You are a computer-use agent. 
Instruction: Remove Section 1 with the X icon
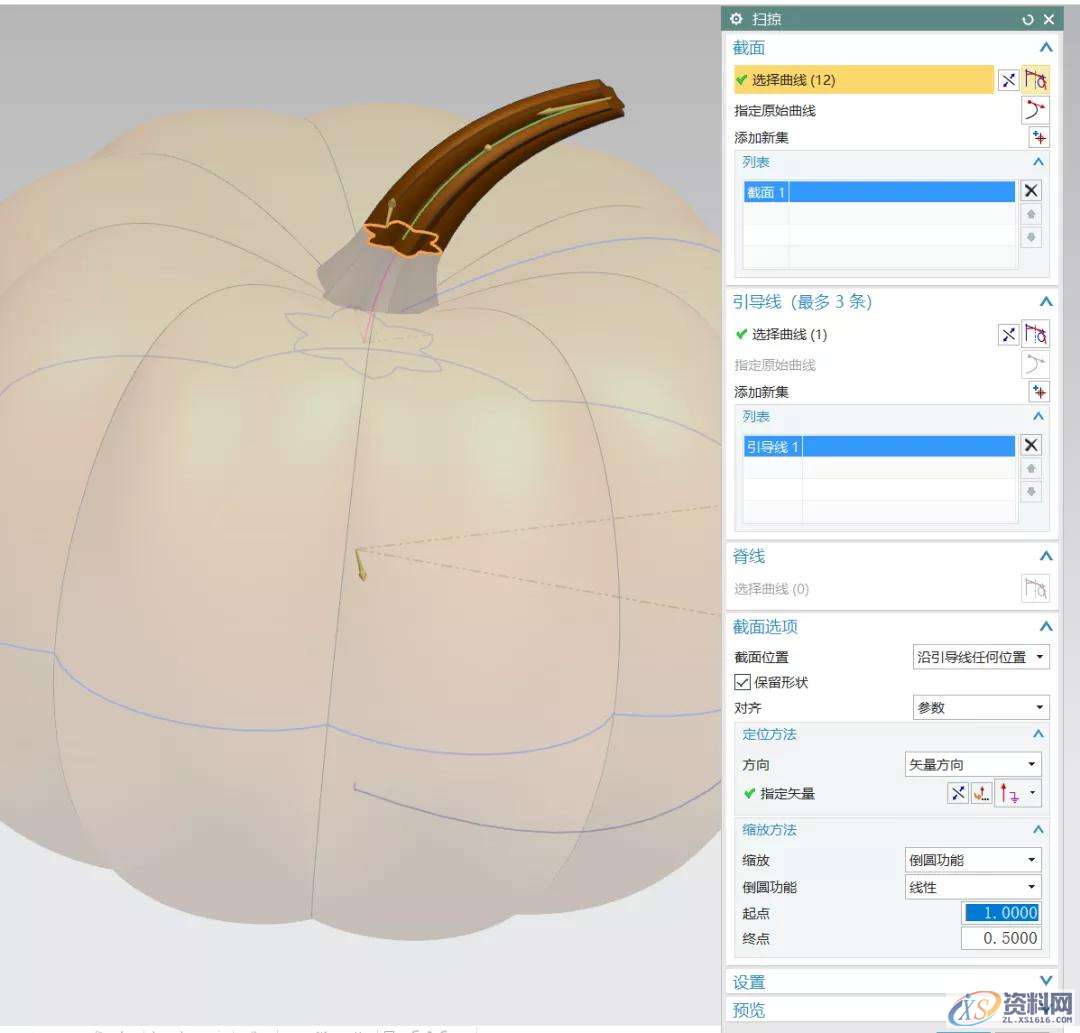point(1031,191)
